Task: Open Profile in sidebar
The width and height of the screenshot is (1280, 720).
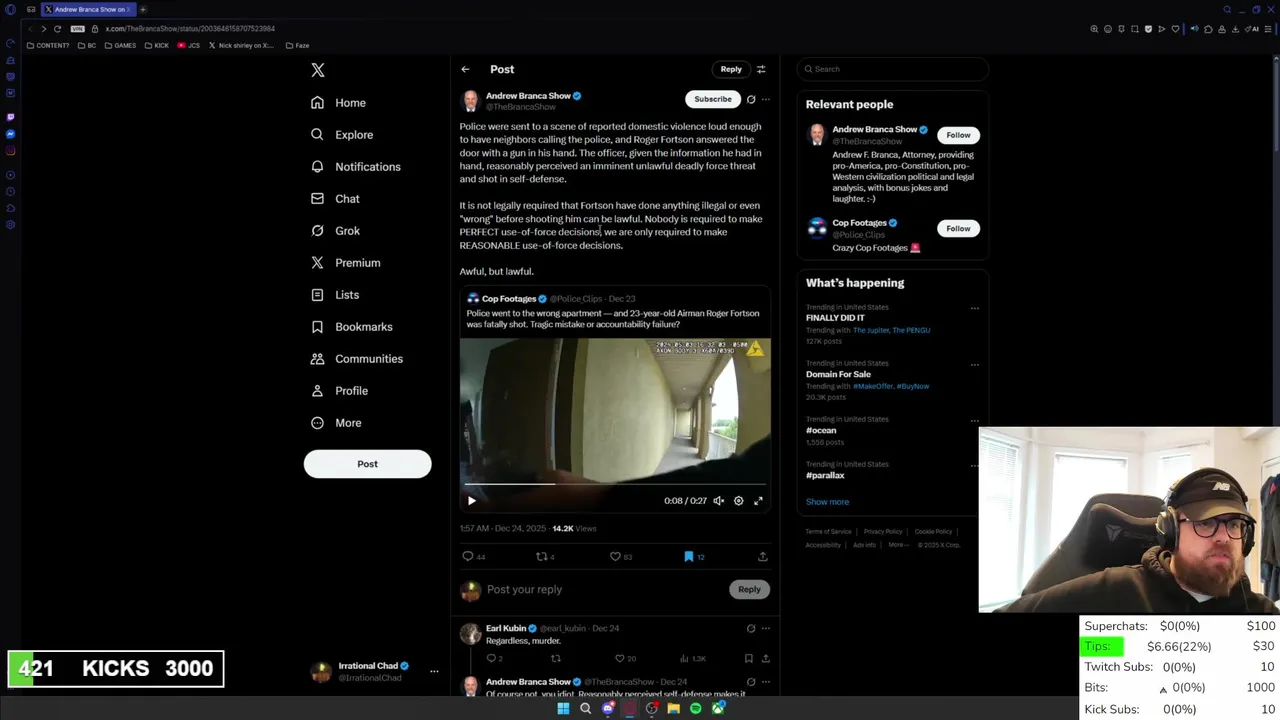Action: click(x=339, y=391)
